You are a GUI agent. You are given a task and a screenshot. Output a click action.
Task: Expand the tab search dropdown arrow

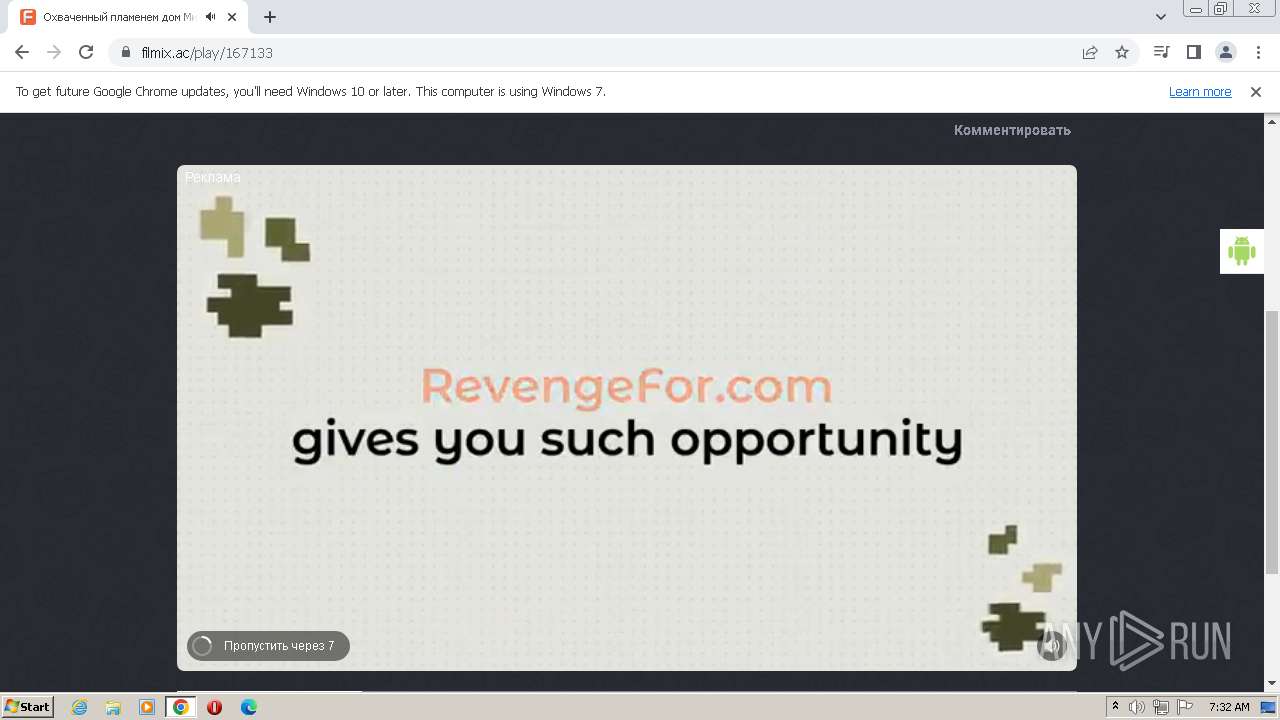point(1161,17)
